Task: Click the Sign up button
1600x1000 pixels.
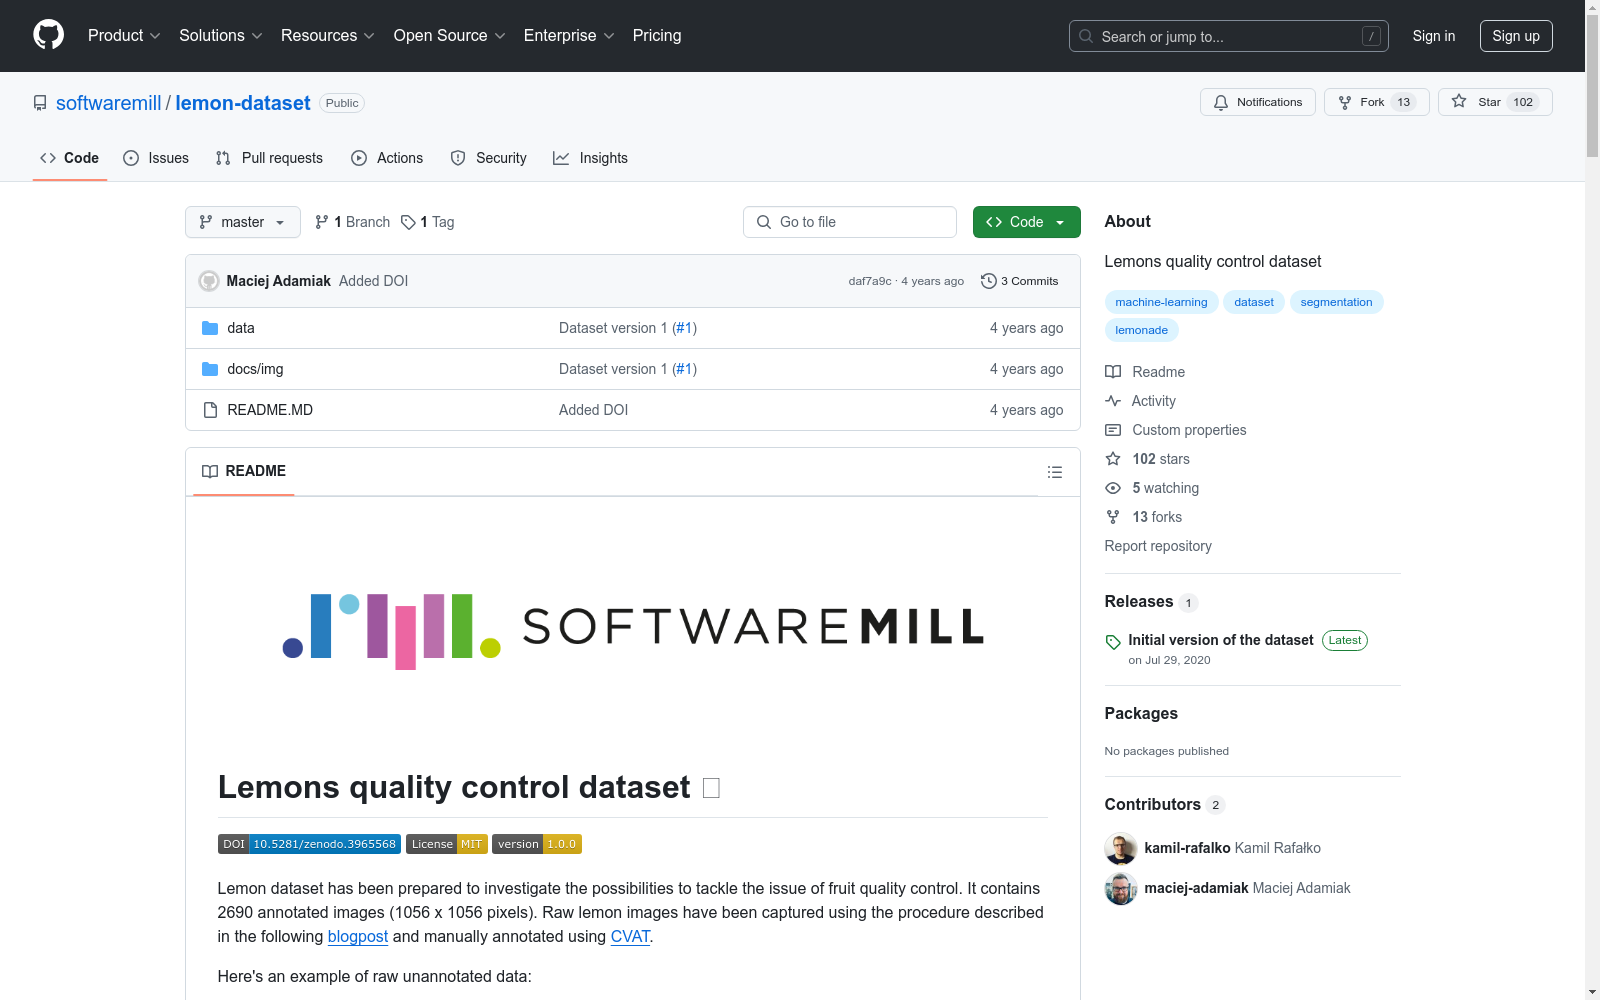Action: tap(1516, 36)
